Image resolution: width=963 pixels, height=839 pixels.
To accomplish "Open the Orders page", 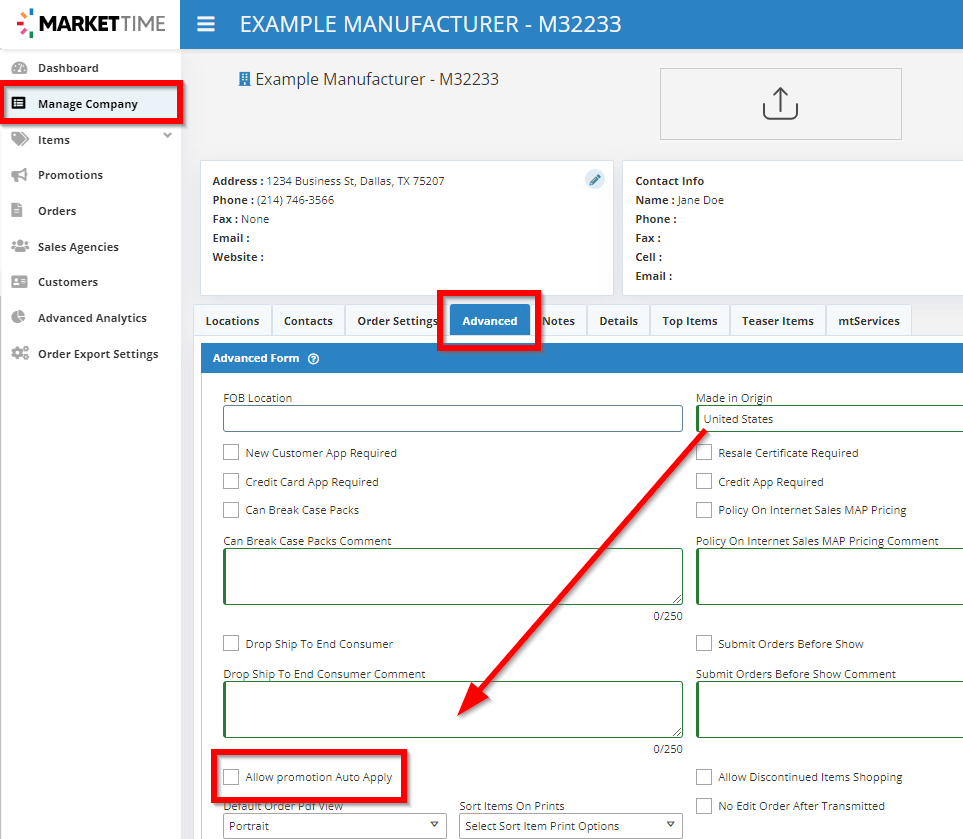I will (90, 211).
